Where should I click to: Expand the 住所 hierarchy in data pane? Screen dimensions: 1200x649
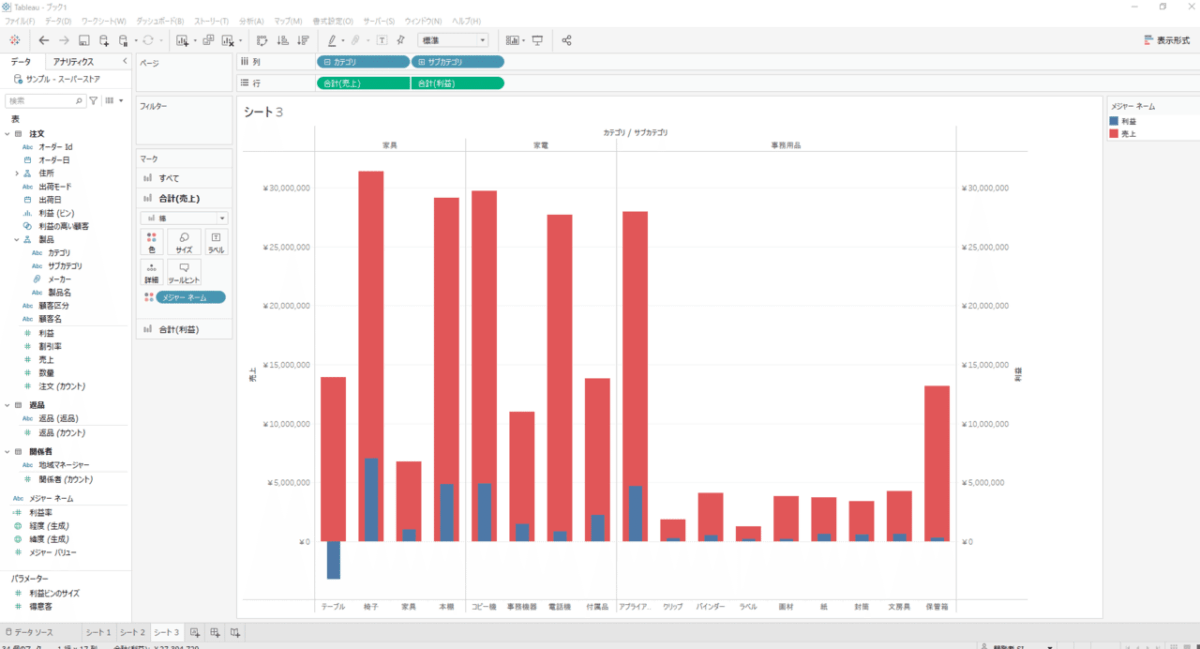(17, 173)
